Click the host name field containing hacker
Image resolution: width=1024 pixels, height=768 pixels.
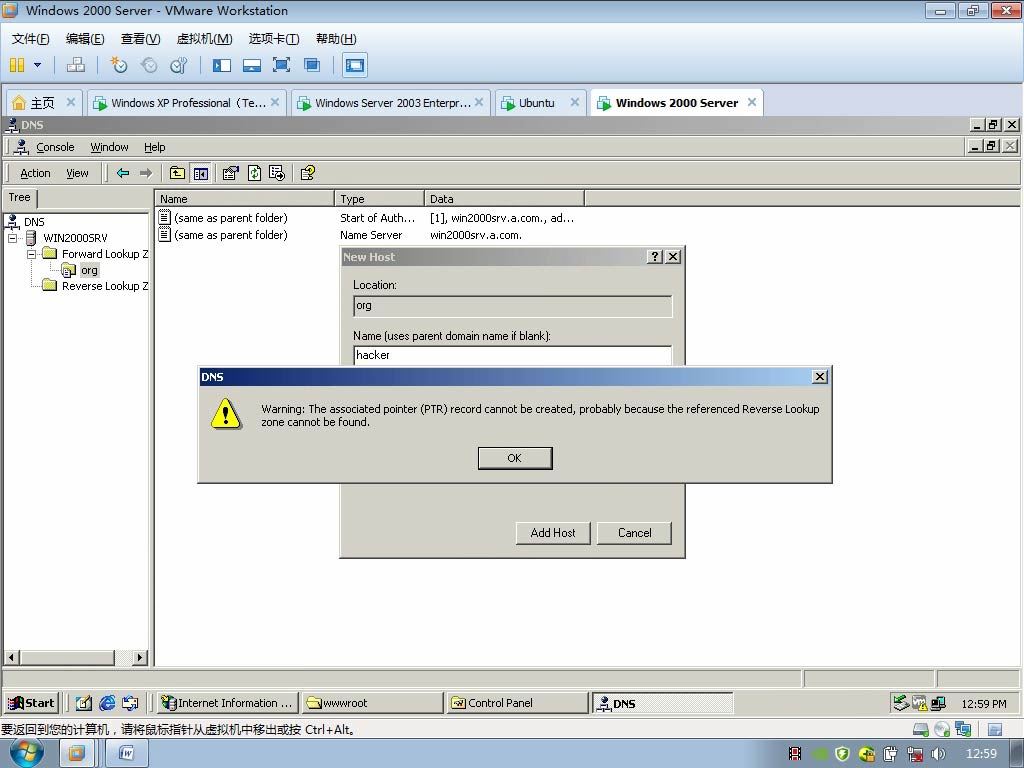point(513,355)
